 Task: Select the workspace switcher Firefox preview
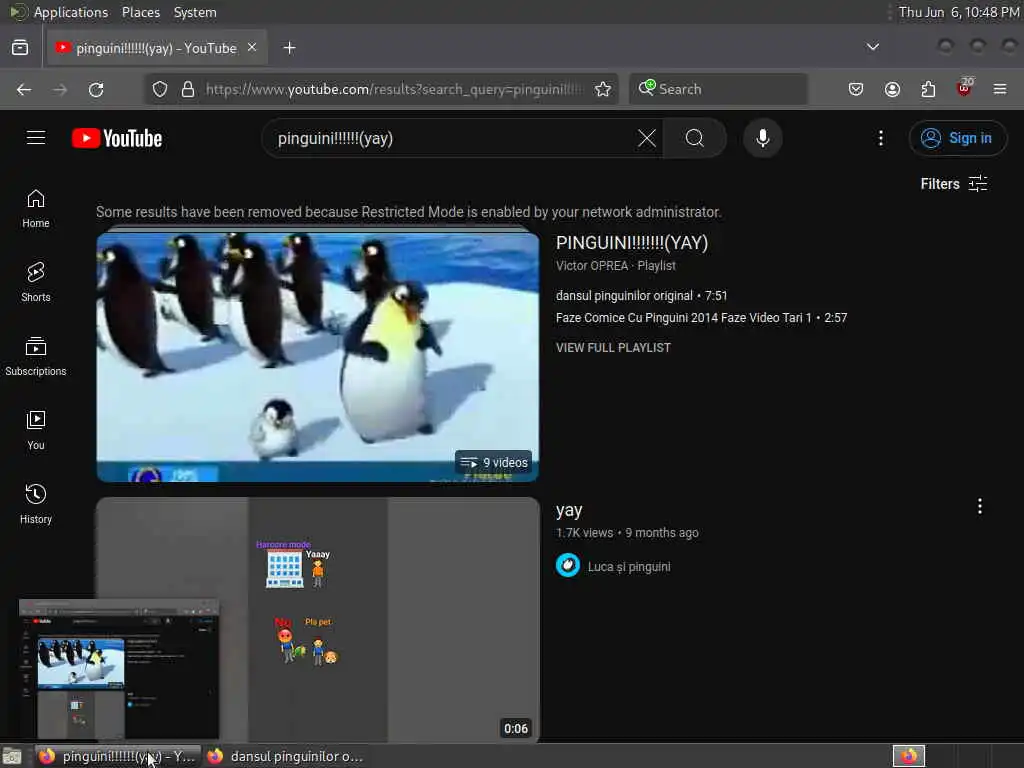coord(908,756)
